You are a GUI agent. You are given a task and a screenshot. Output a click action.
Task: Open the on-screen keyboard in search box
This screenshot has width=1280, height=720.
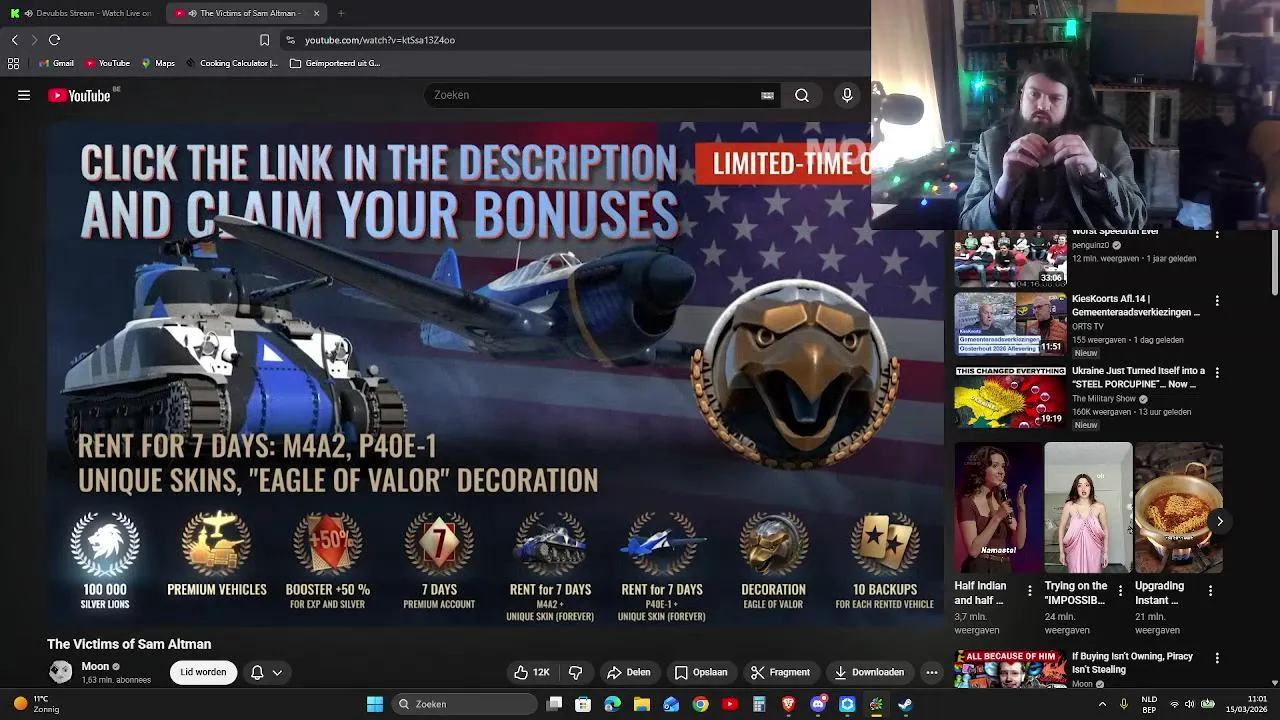pyautogui.click(x=767, y=95)
